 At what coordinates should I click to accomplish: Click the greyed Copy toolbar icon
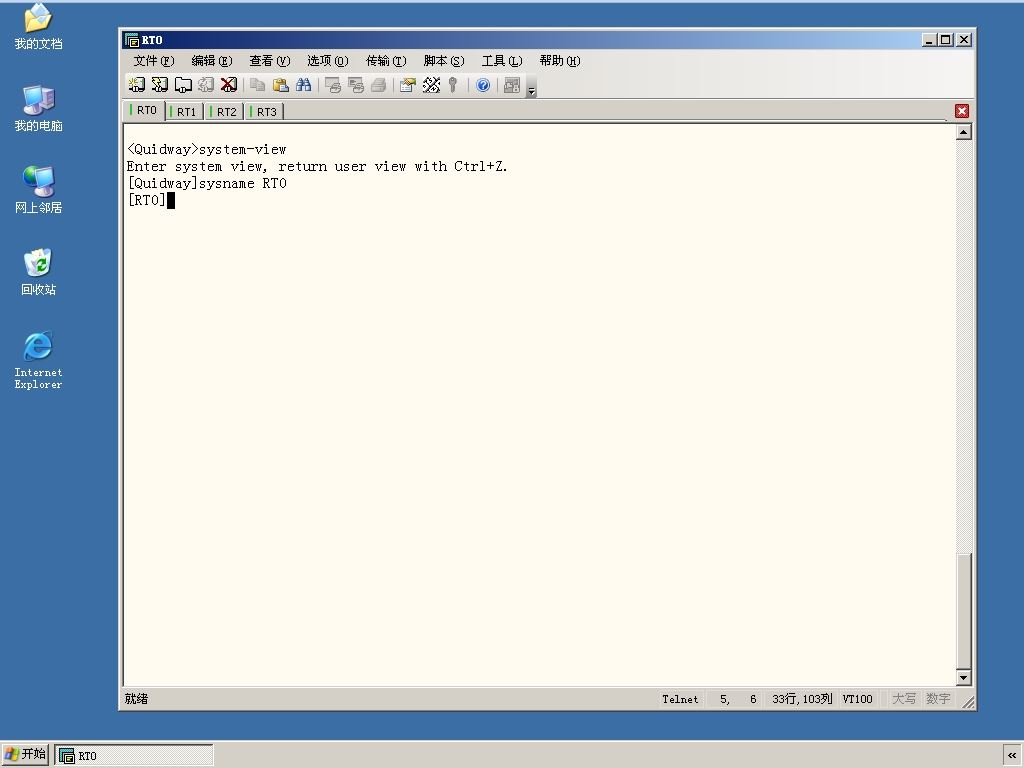(x=258, y=85)
